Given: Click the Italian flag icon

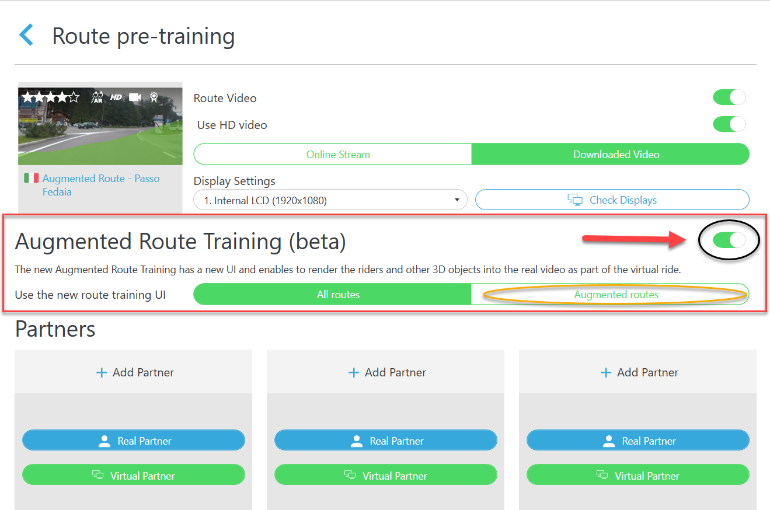Looking at the screenshot, I should point(30,178).
